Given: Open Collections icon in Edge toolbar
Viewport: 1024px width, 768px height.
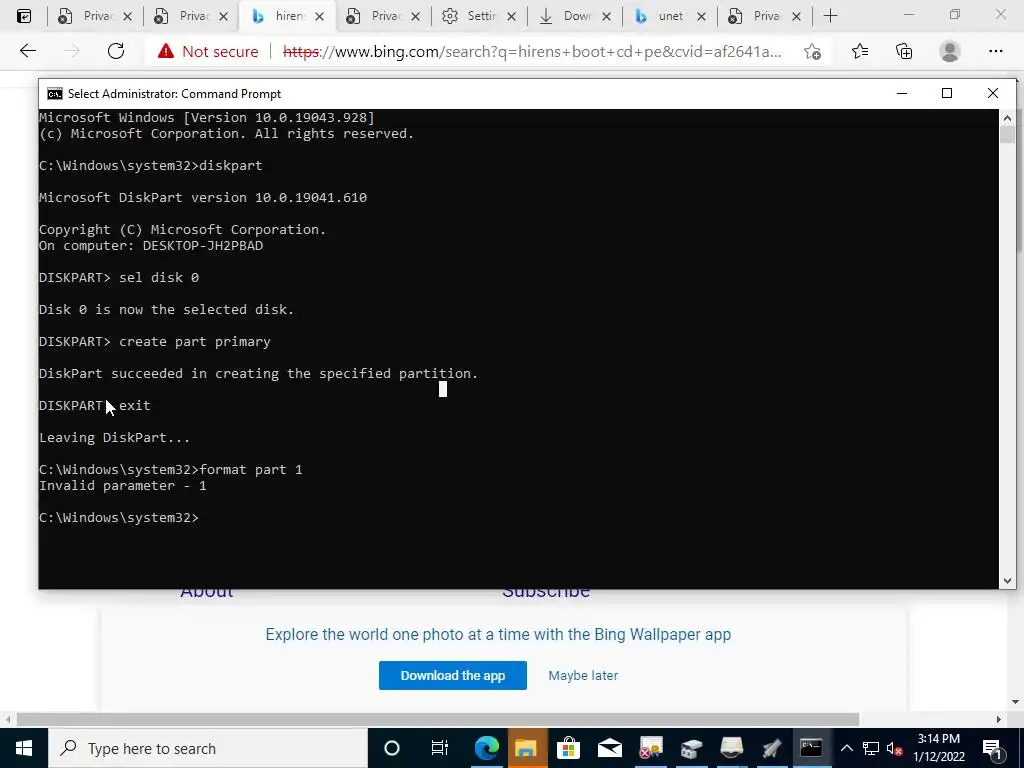Looking at the screenshot, I should click(904, 51).
